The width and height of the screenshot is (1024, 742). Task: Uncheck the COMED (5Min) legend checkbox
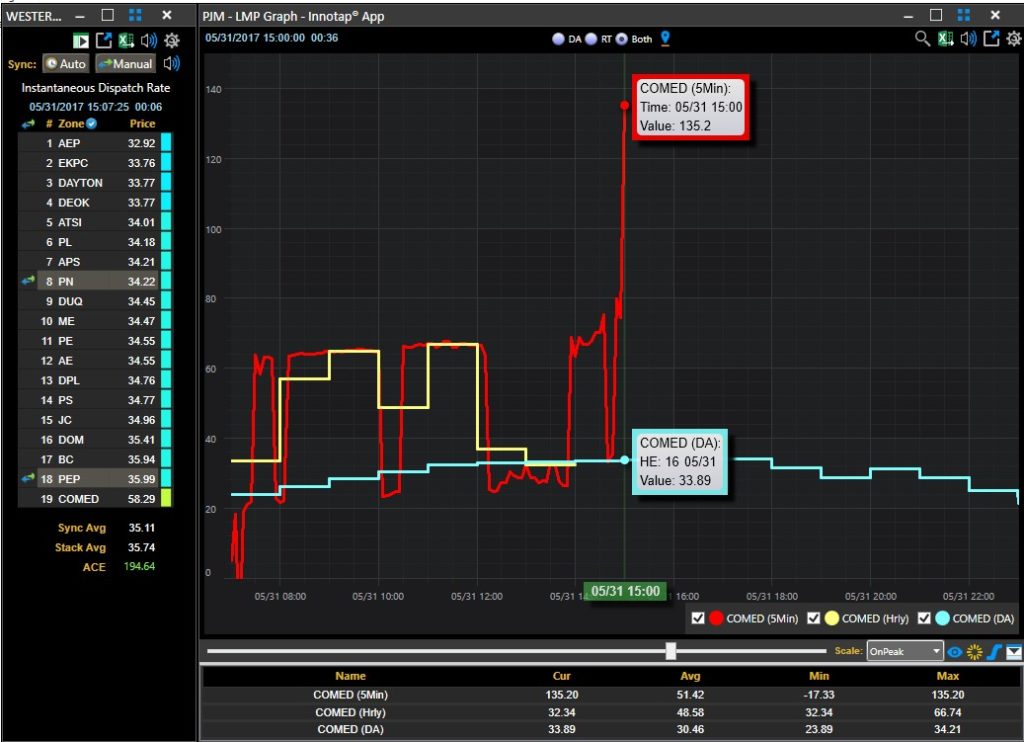(x=698, y=618)
